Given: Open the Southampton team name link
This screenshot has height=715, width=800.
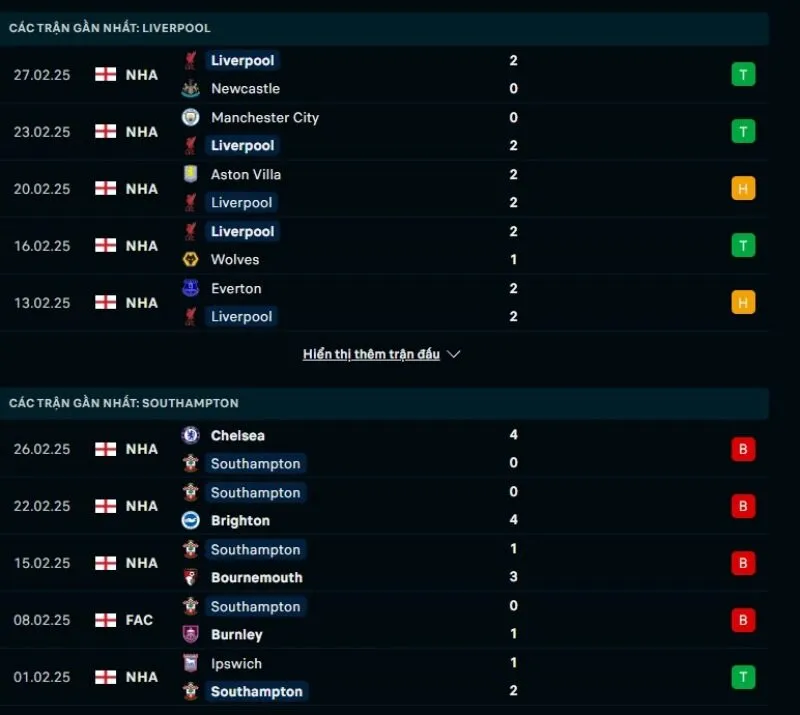Looking at the screenshot, I should pyautogui.click(x=256, y=464).
